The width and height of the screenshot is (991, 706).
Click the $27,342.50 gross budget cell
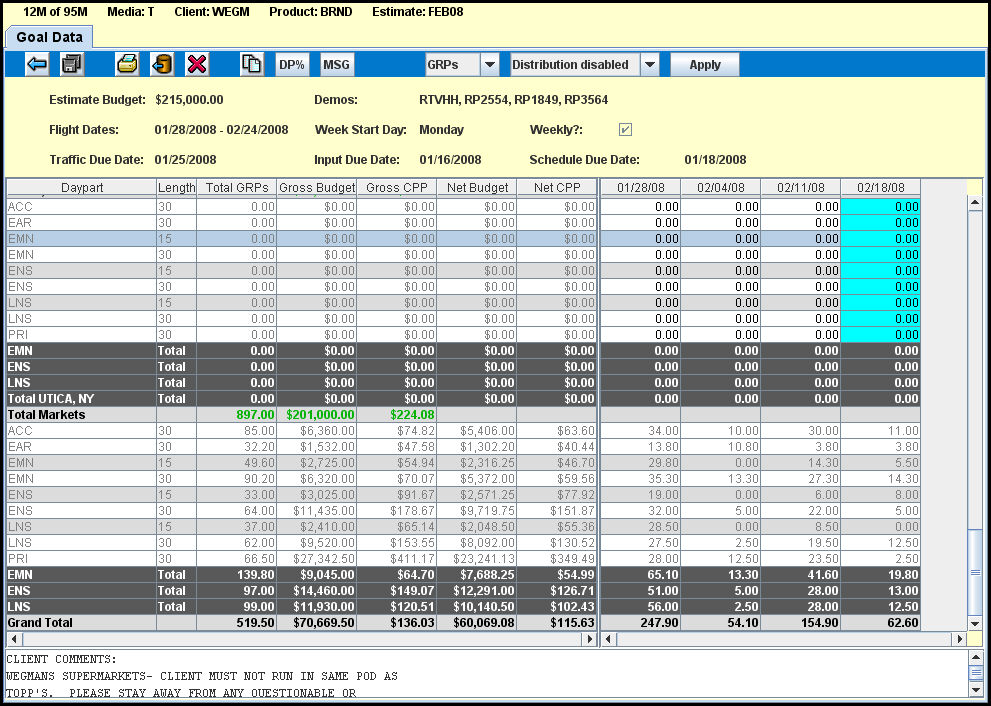[x=317, y=559]
